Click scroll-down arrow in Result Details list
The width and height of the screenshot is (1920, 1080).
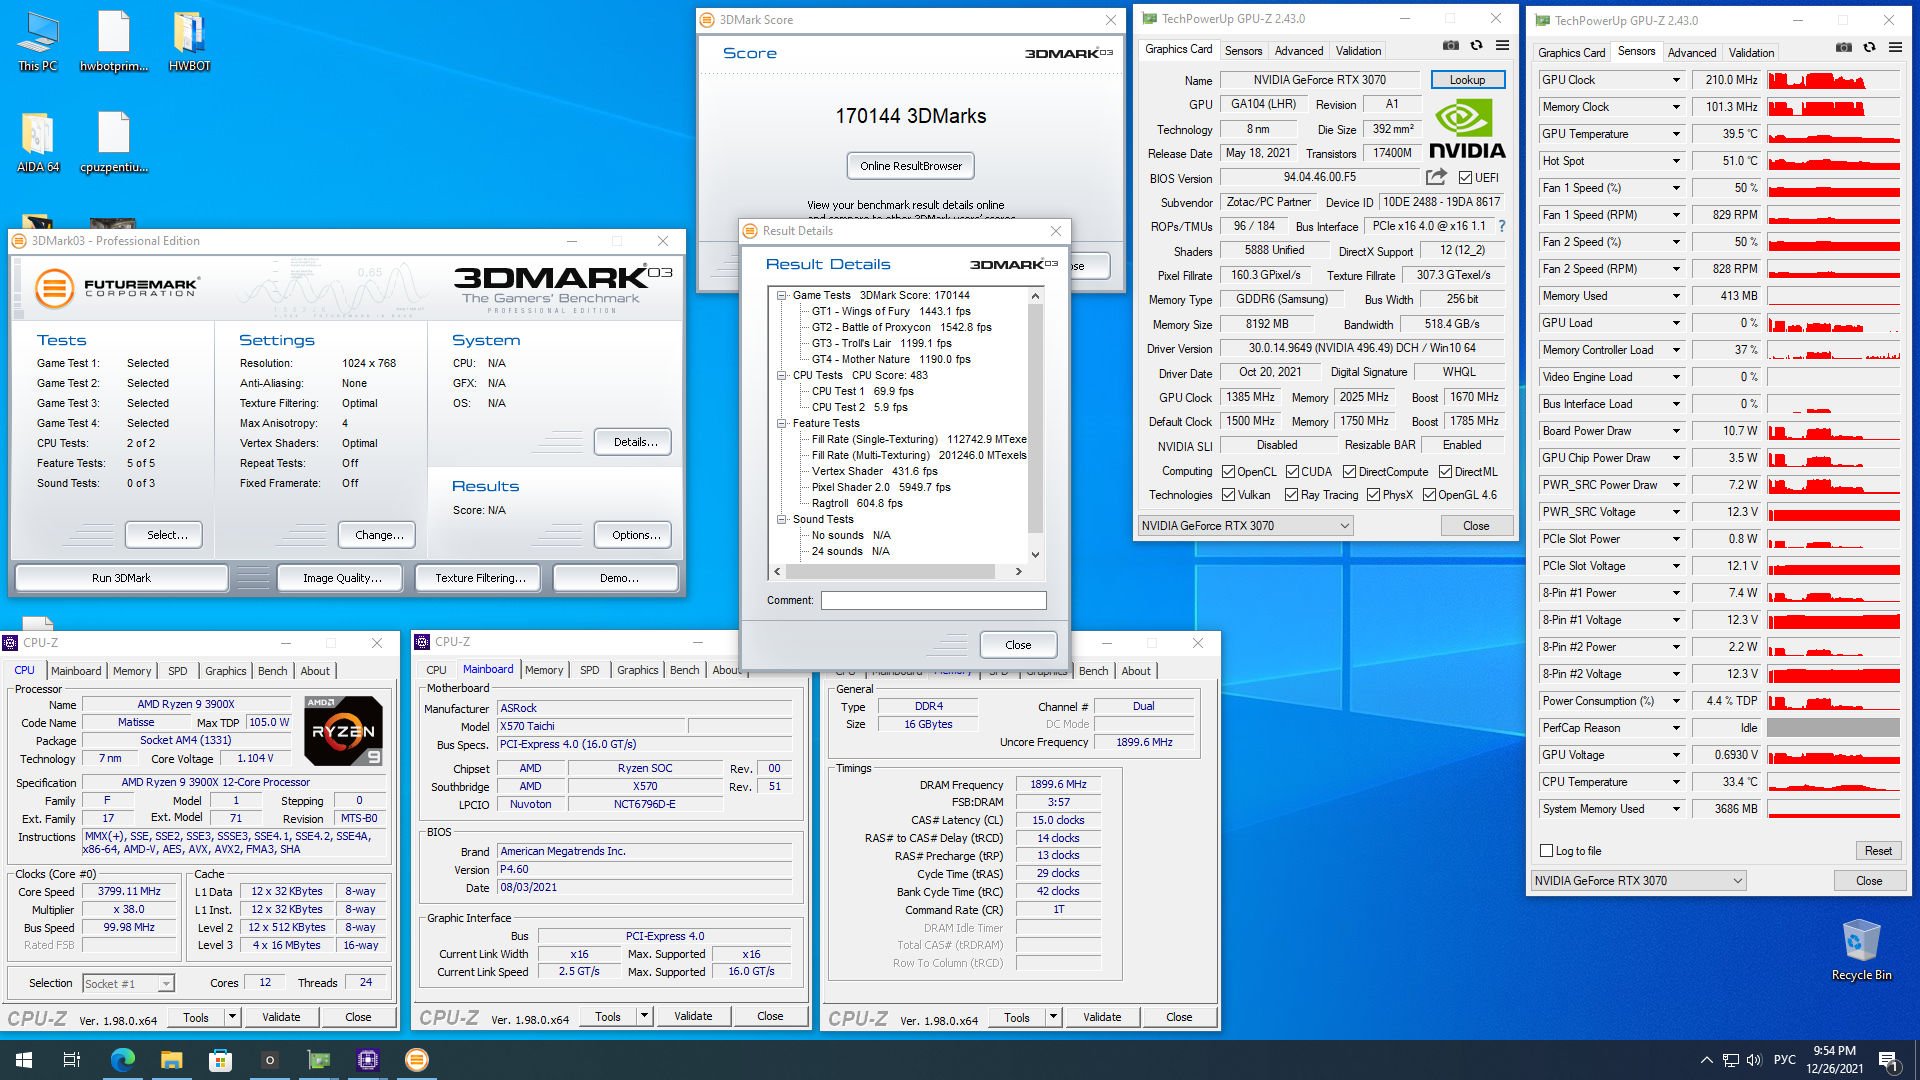(1035, 554)
